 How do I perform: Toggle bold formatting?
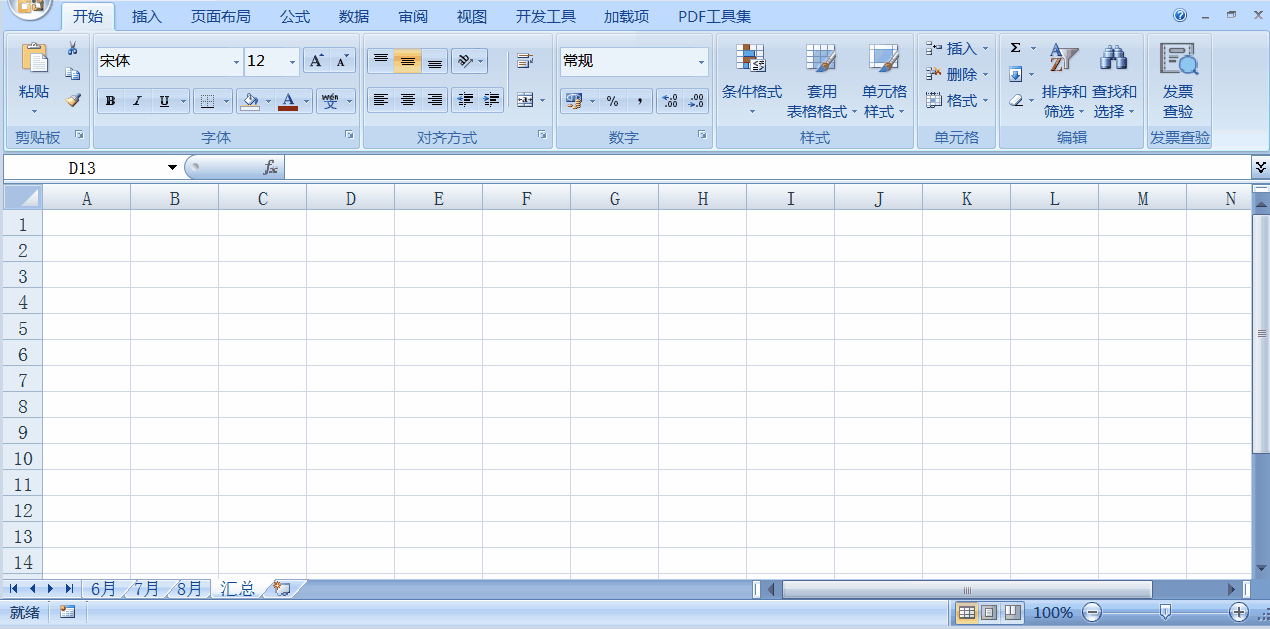coord(110,101)
